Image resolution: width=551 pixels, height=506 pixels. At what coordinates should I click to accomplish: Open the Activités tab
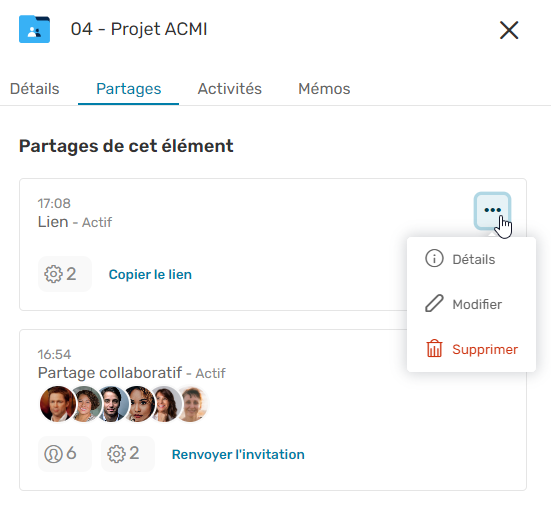[x=229, y=89]
